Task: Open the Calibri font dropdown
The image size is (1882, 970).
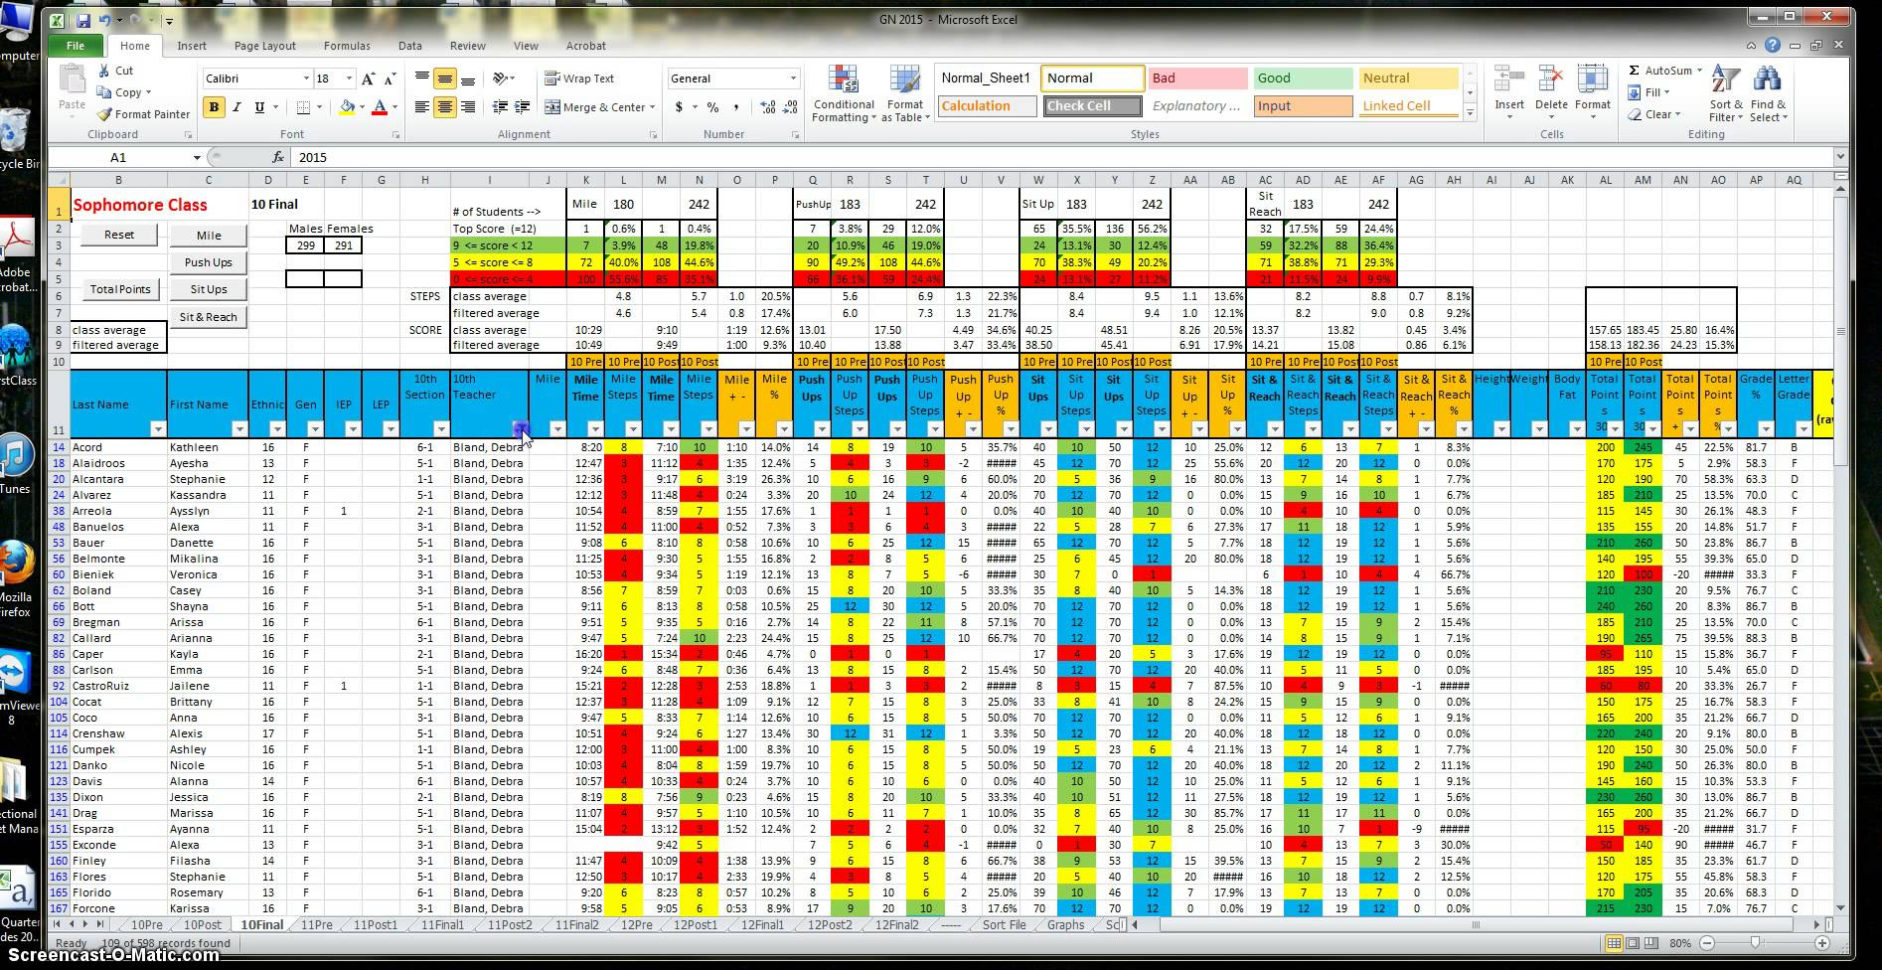Action: point(307,78)
